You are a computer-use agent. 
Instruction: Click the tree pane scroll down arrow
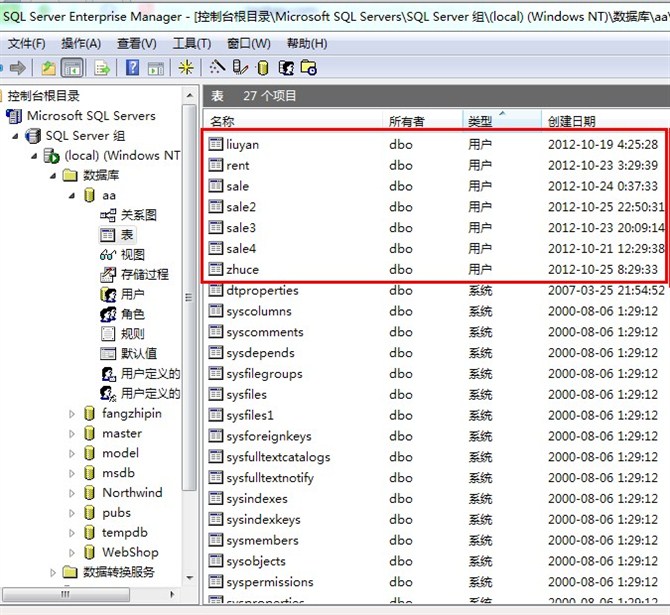(x=190, y=578)
